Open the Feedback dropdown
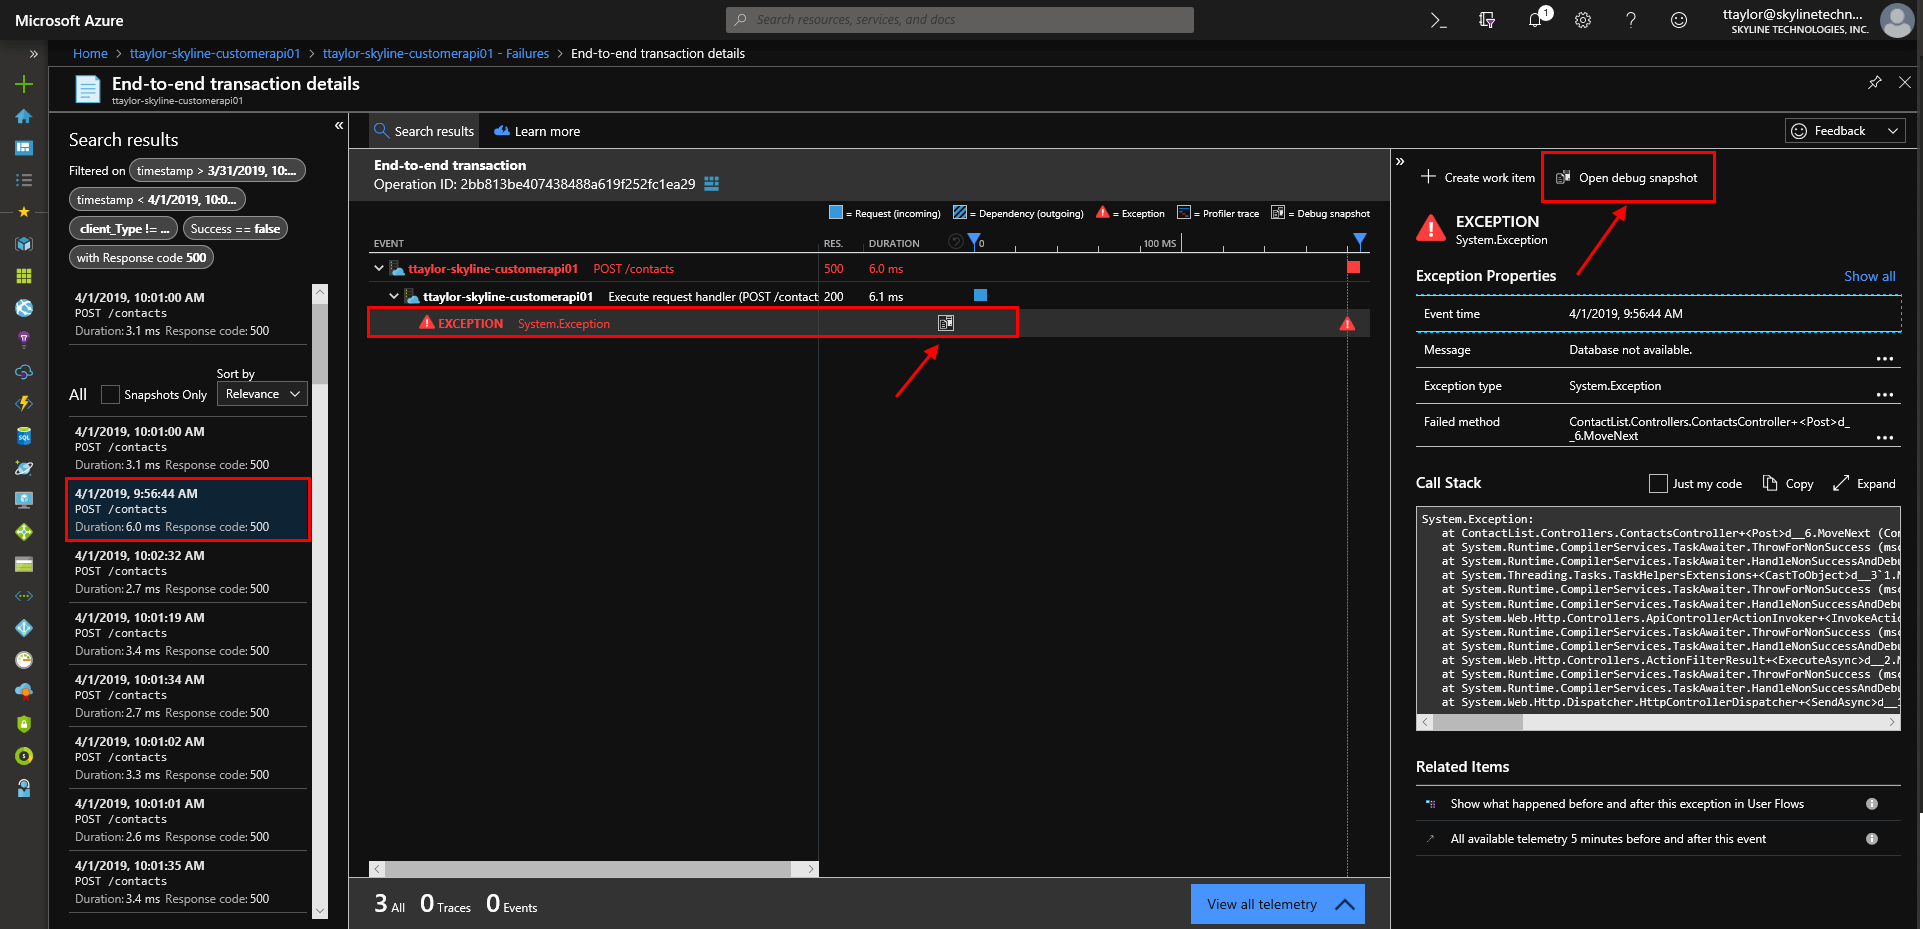The image size is (1923, 929). (1844, 131)
